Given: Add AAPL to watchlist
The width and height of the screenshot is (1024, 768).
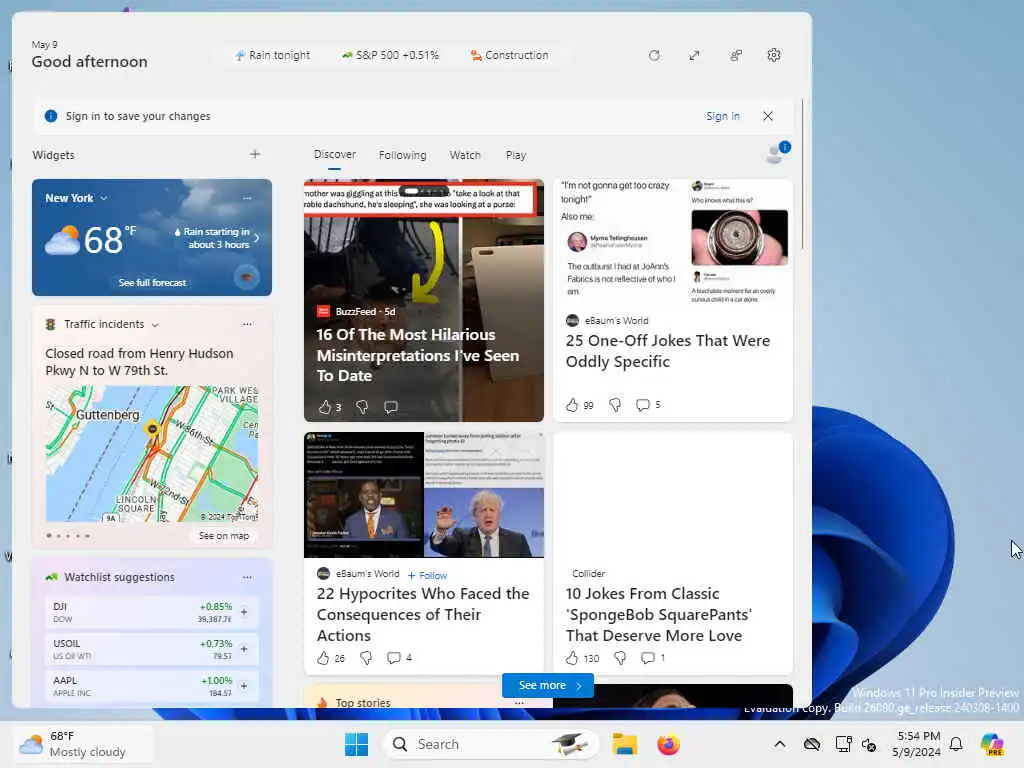Looking at the screenshot, I should pos(244,686).
